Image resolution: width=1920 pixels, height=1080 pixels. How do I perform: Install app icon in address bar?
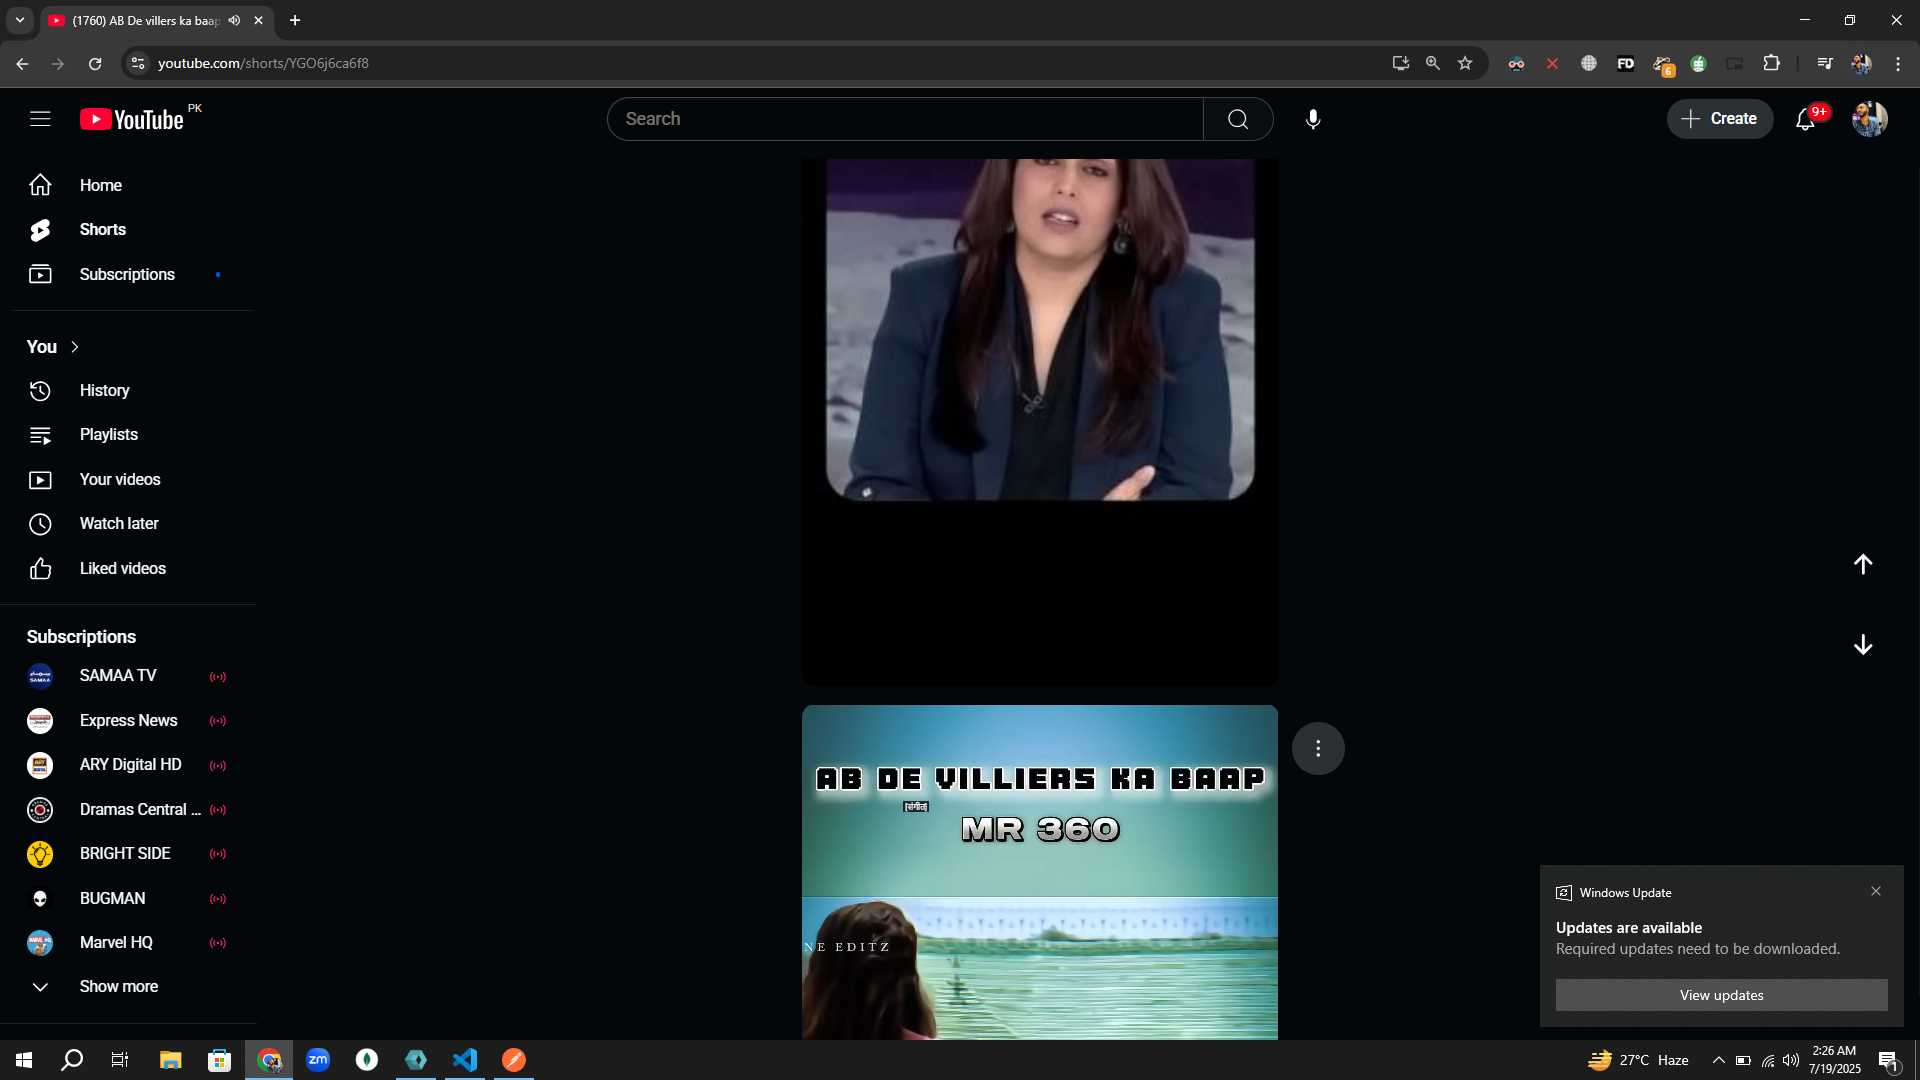1401,63
